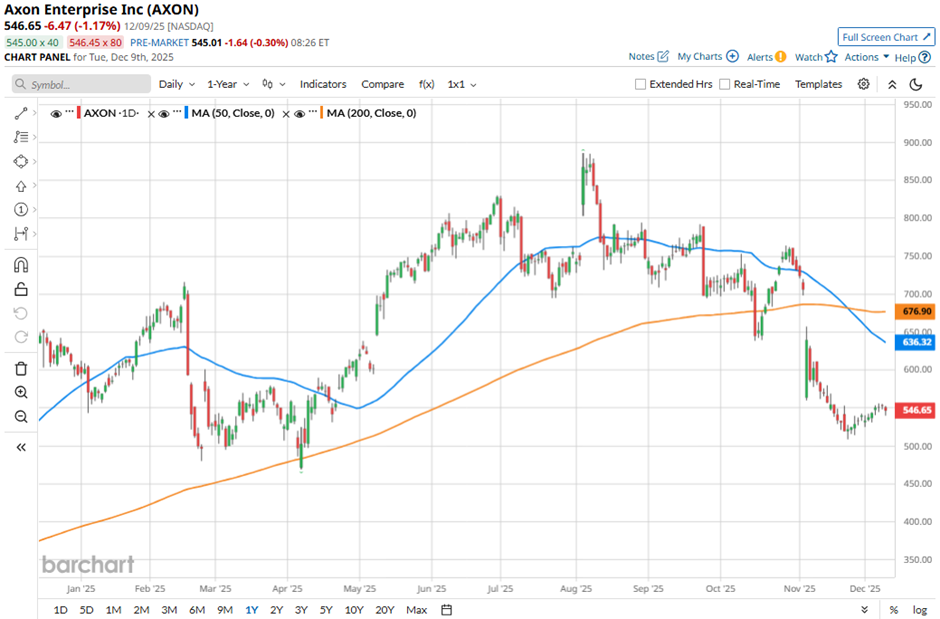940x619 pixels.
Task: Check the Real-Time checkbox
Action: tap(725, 84)
